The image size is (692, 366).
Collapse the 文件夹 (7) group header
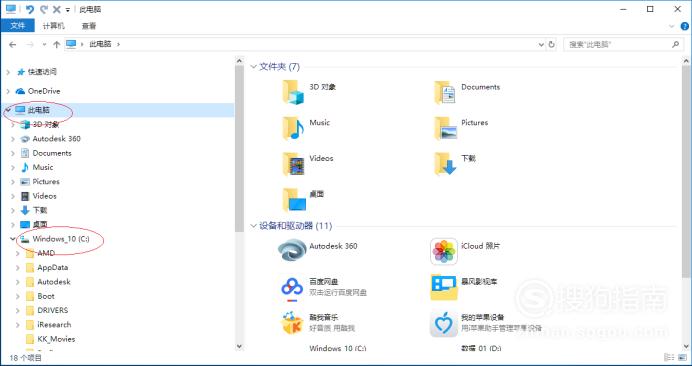[x=253, y=67]
